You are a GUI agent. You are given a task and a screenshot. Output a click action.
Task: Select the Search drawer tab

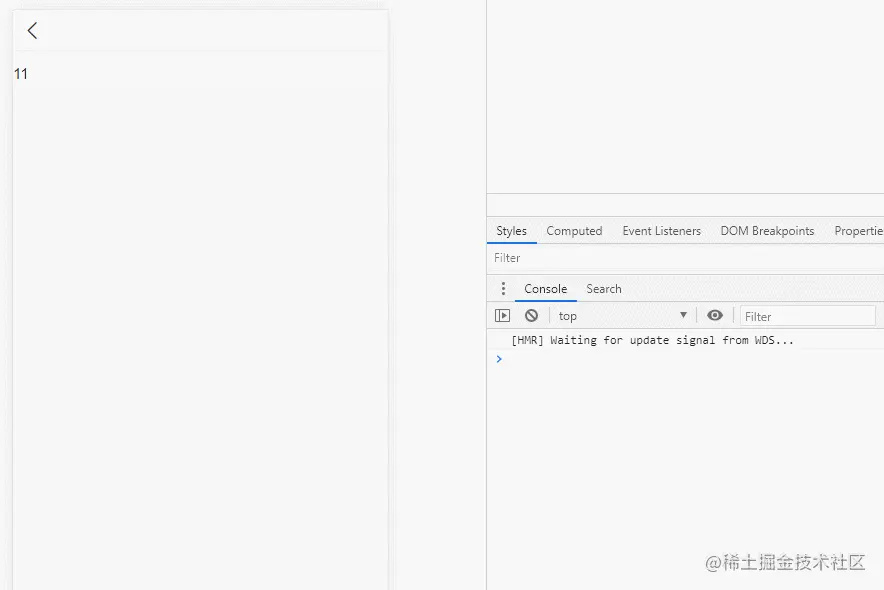point(604,289)
